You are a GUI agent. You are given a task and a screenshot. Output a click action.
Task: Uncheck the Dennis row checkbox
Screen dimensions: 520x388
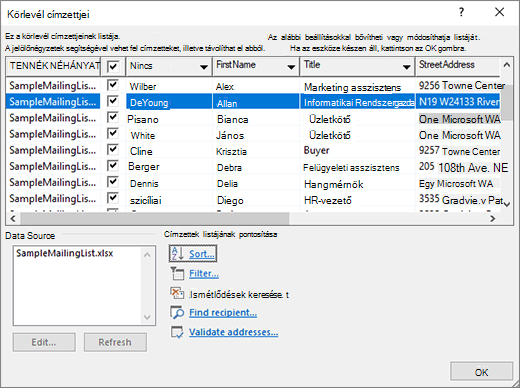click(x=113, y=182)
